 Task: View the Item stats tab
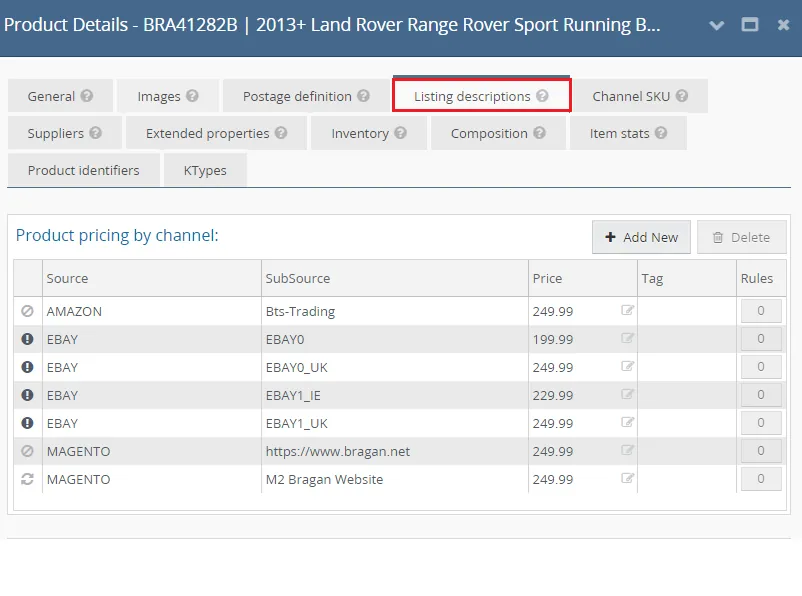628,133
